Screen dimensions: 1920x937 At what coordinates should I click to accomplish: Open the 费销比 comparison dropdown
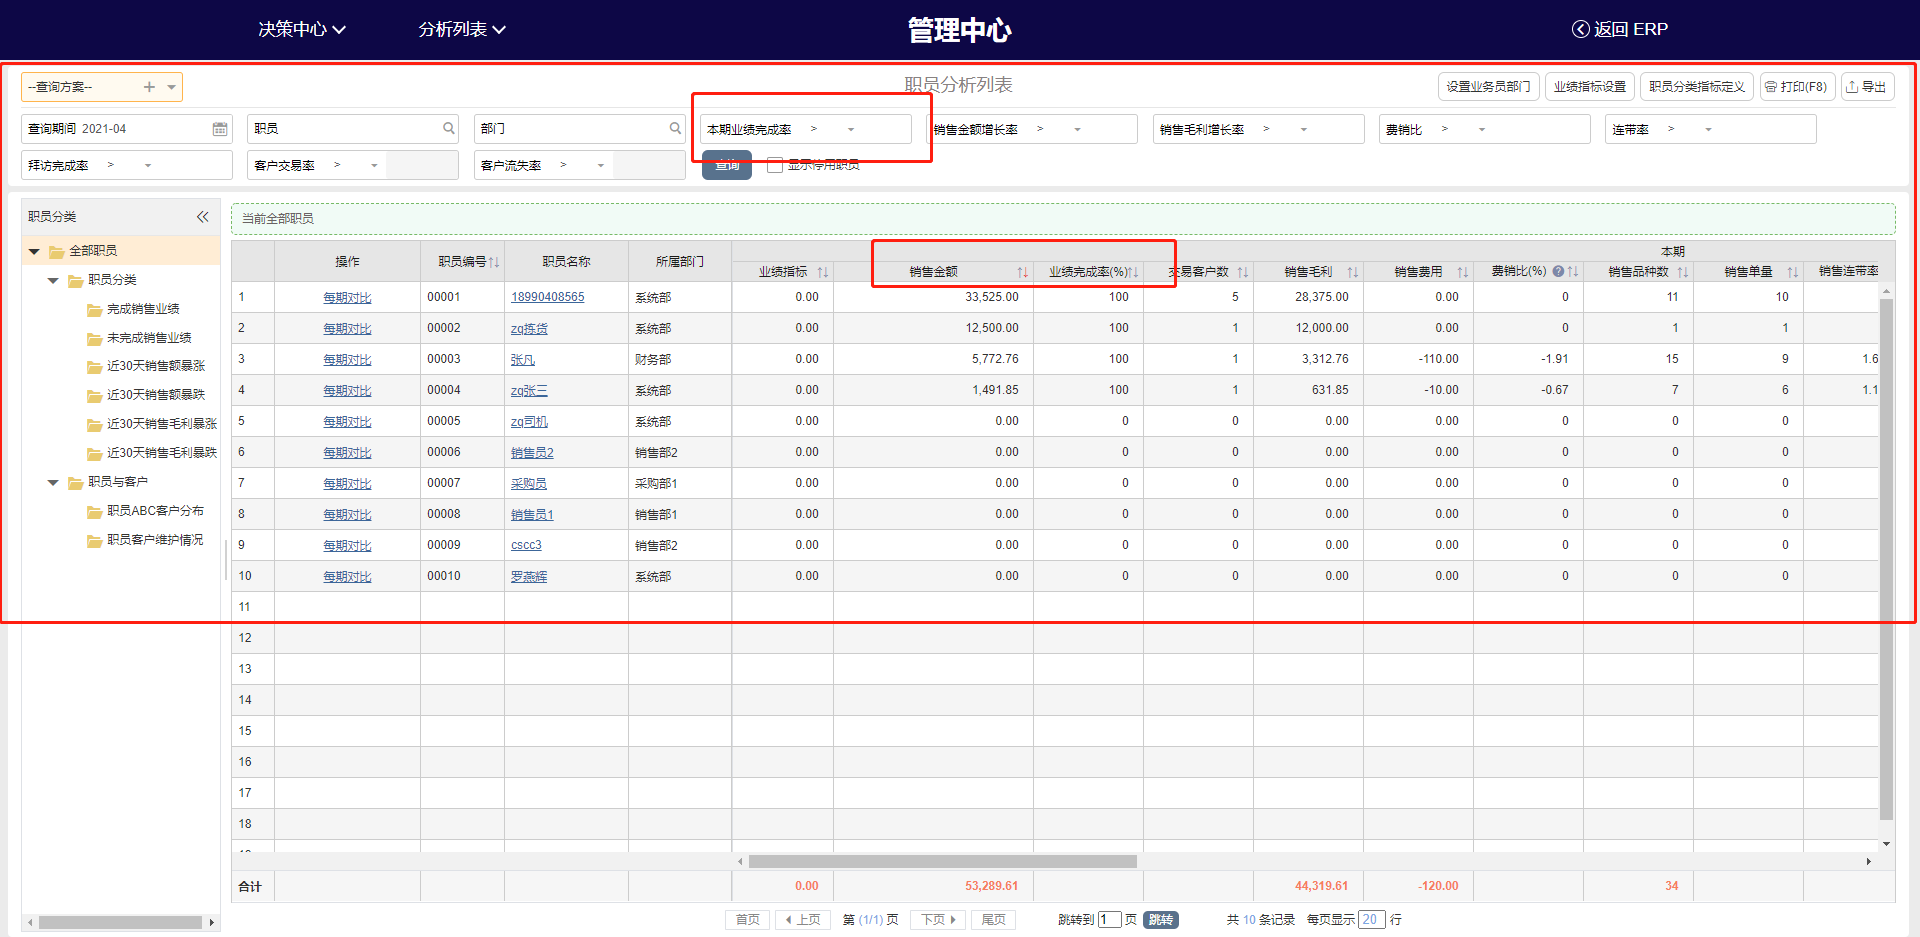click(x=1481, y=130)
